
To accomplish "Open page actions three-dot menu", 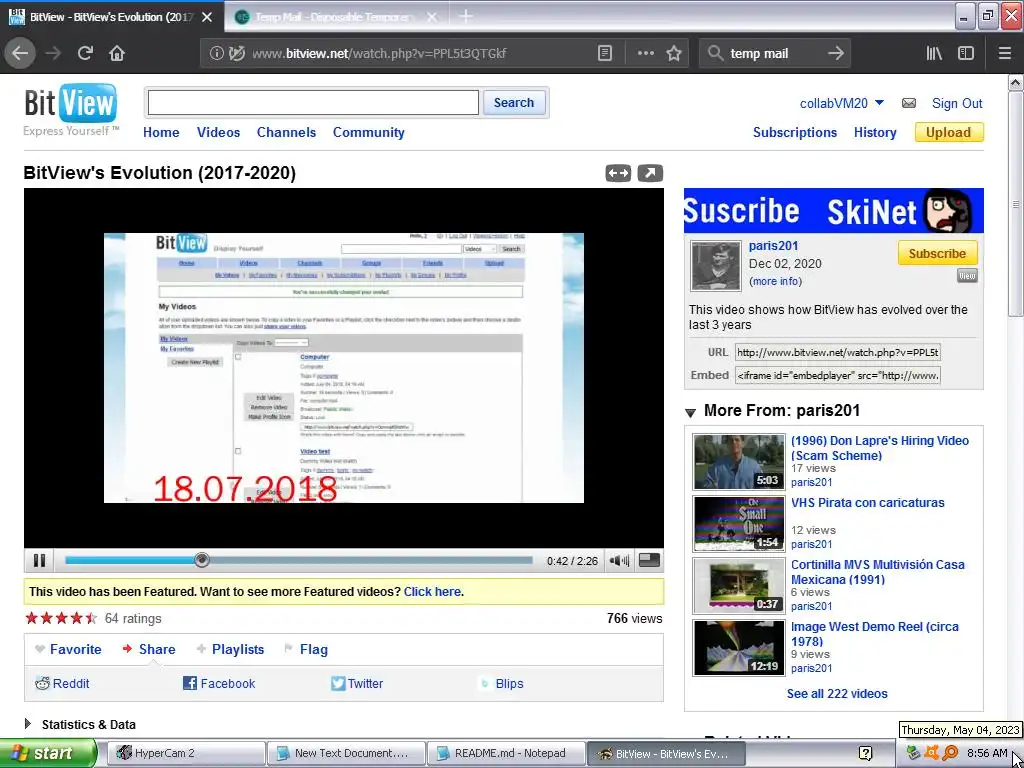I will [x=645, y=54].
